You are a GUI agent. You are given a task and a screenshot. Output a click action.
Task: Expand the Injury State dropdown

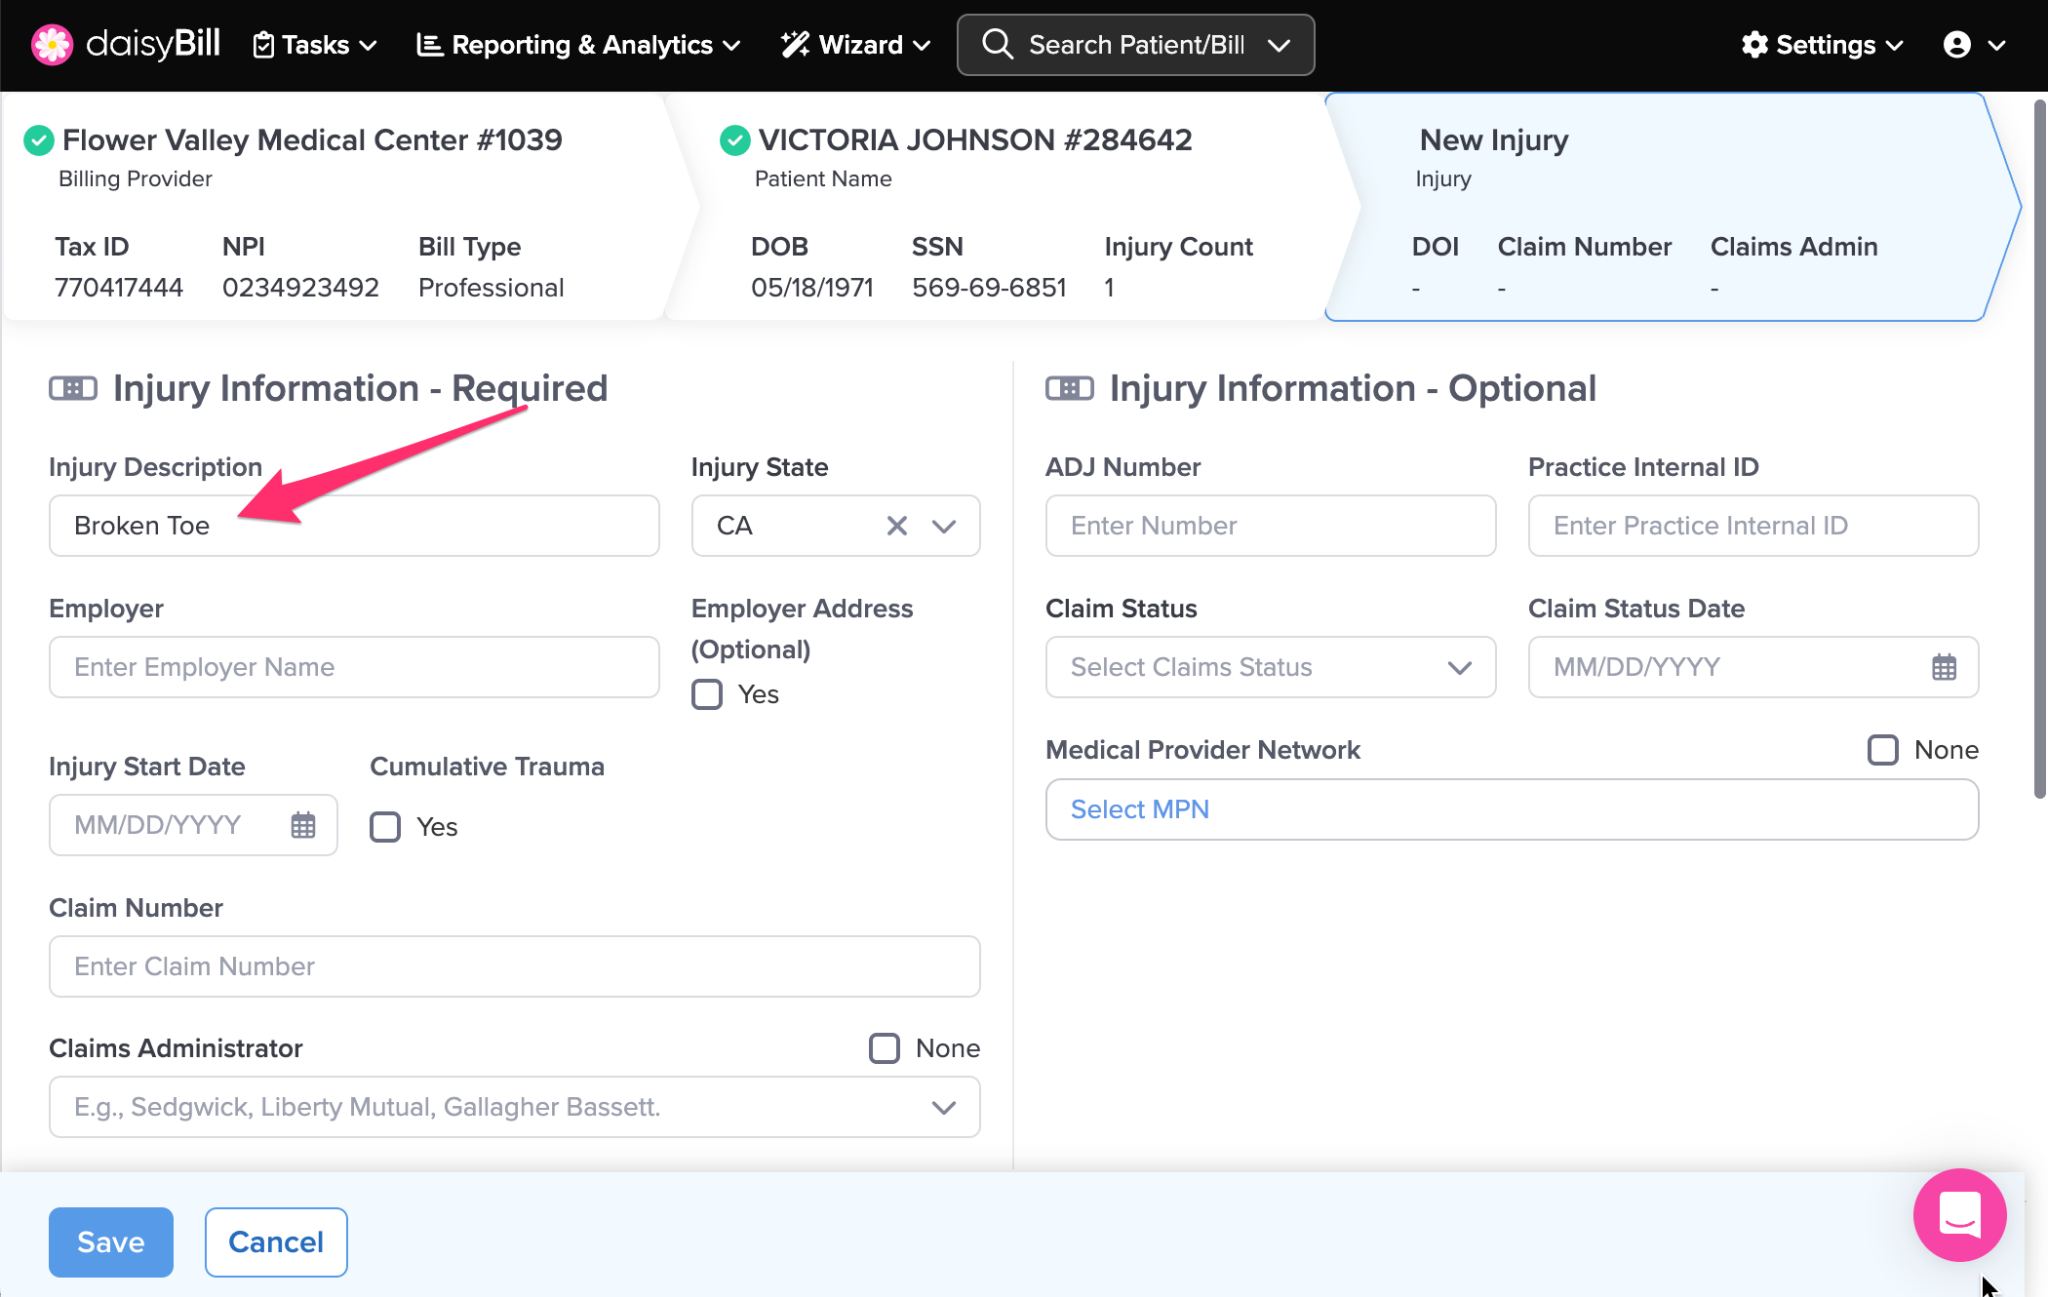943,525
